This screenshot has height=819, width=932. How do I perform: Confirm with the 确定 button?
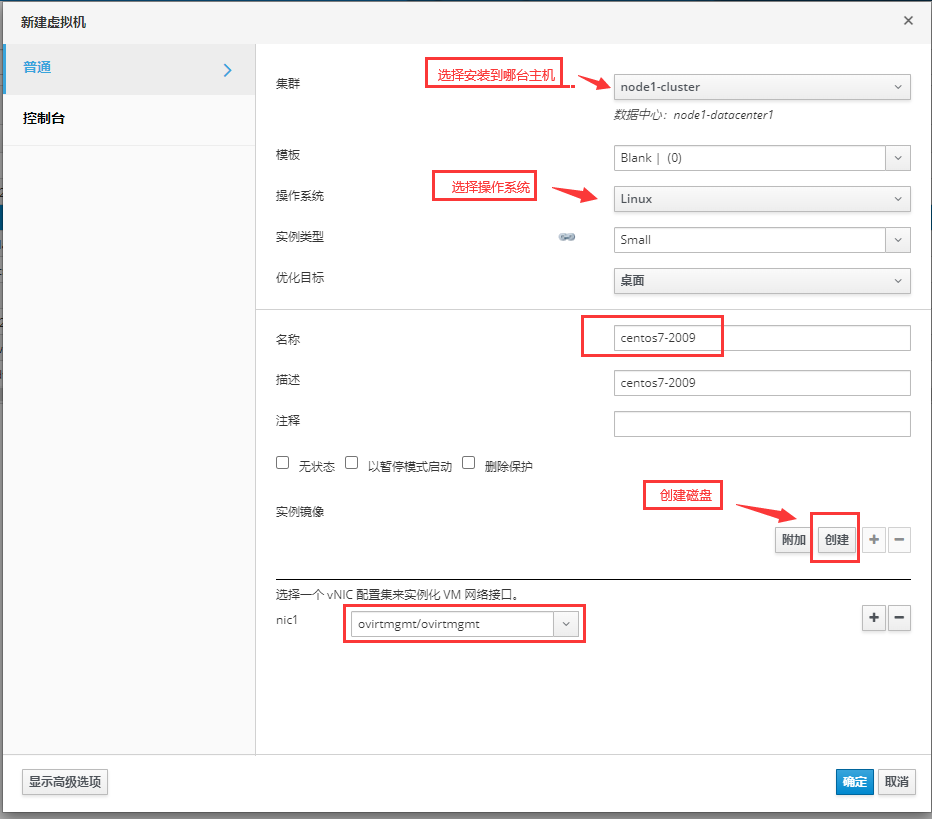(855, 782)
